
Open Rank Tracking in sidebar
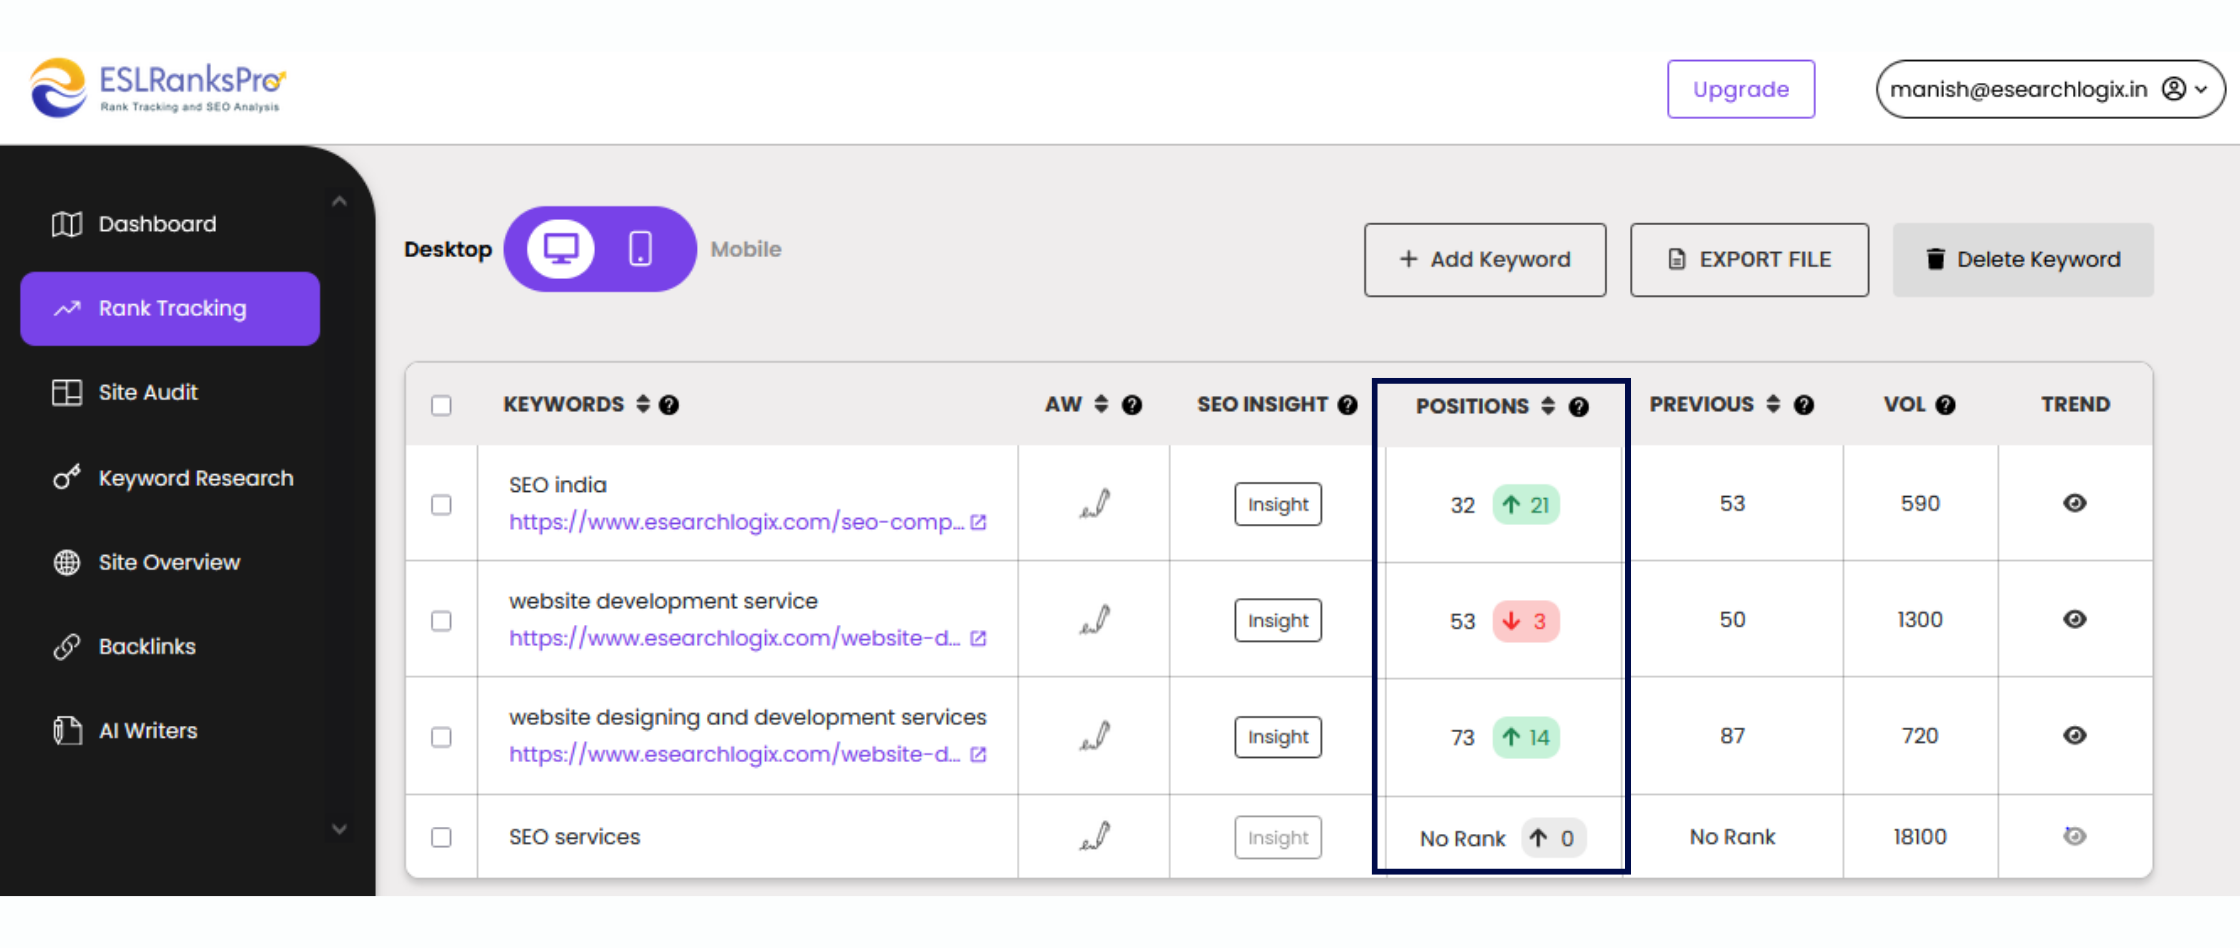[x=170, y=309]
